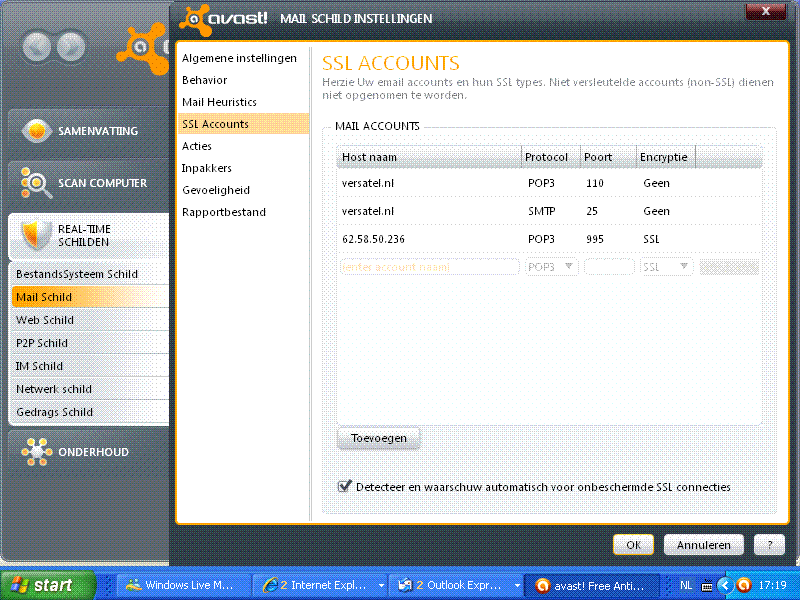Click the blue arrow tray expander icon
This screenshot has height=600, width=800.
point(725,585)
